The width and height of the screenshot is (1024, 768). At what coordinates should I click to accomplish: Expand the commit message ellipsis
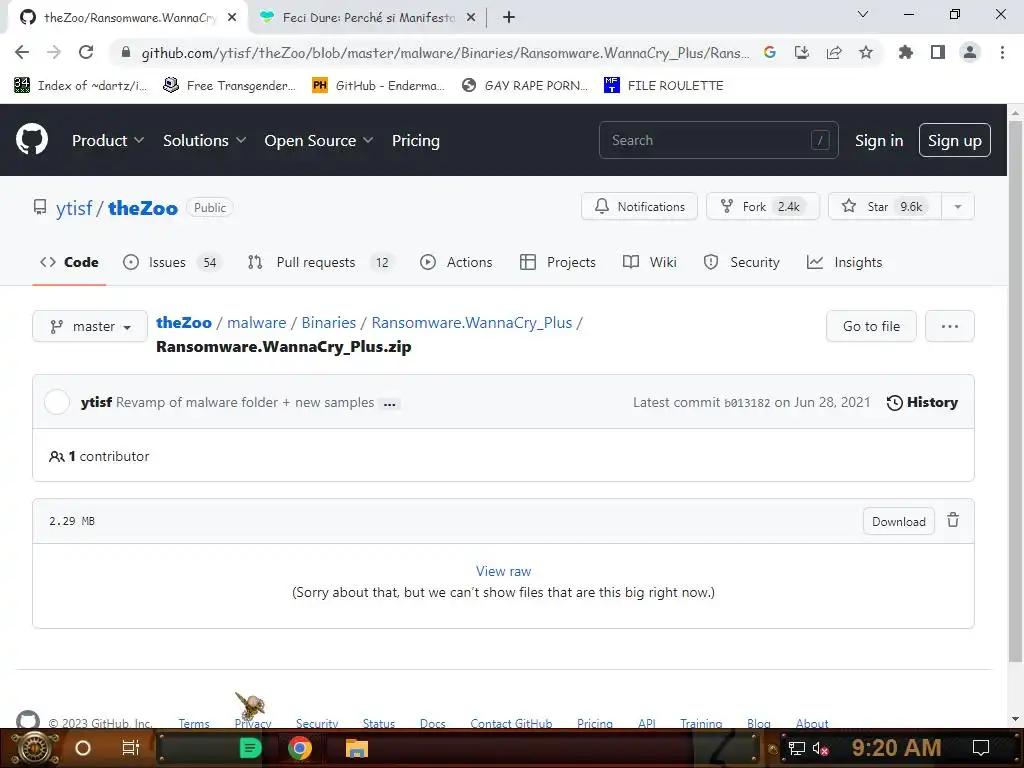coord(390,404)
